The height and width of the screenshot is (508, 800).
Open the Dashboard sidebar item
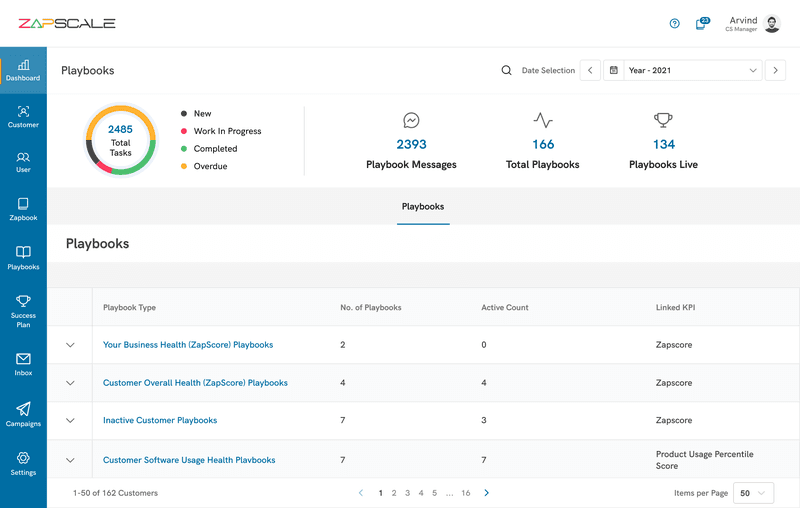tap(23, 70)
